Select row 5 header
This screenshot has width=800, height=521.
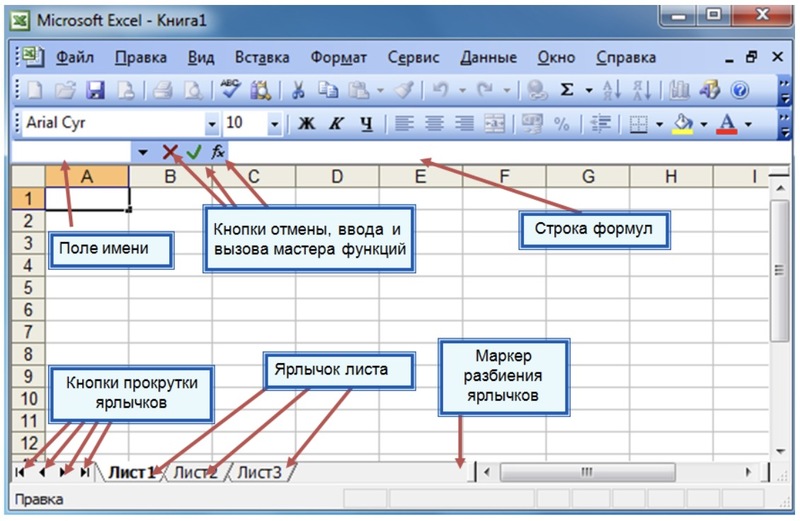tap(28, 287)
